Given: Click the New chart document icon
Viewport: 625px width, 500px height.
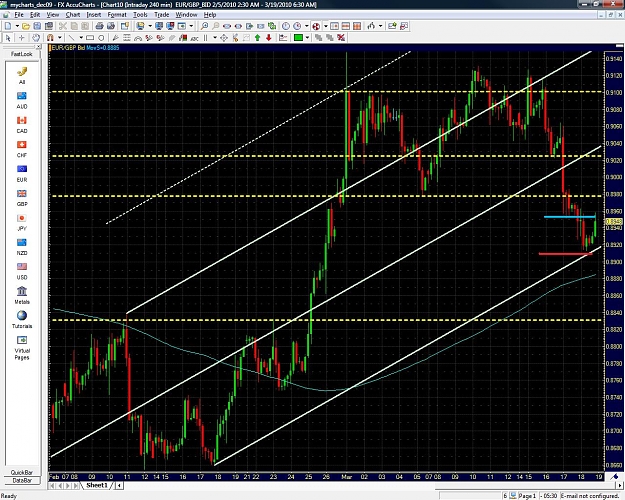Looking at the screenshot, I should click(8, 26).
